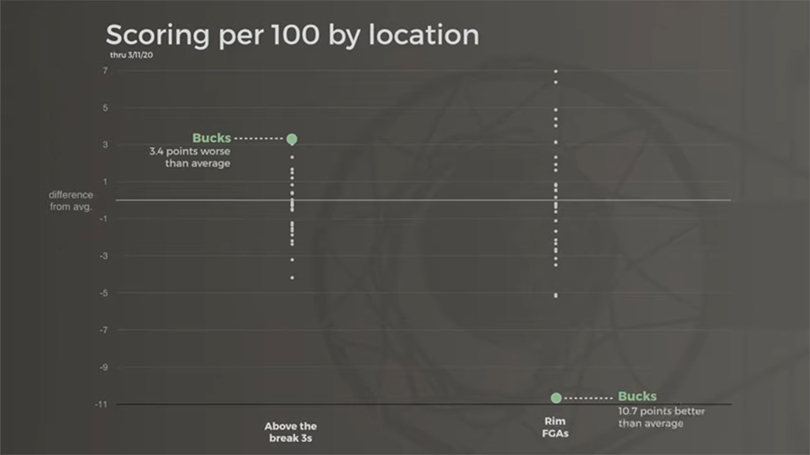Click the "Rim FGAs" axis label

tap(556, 427)
